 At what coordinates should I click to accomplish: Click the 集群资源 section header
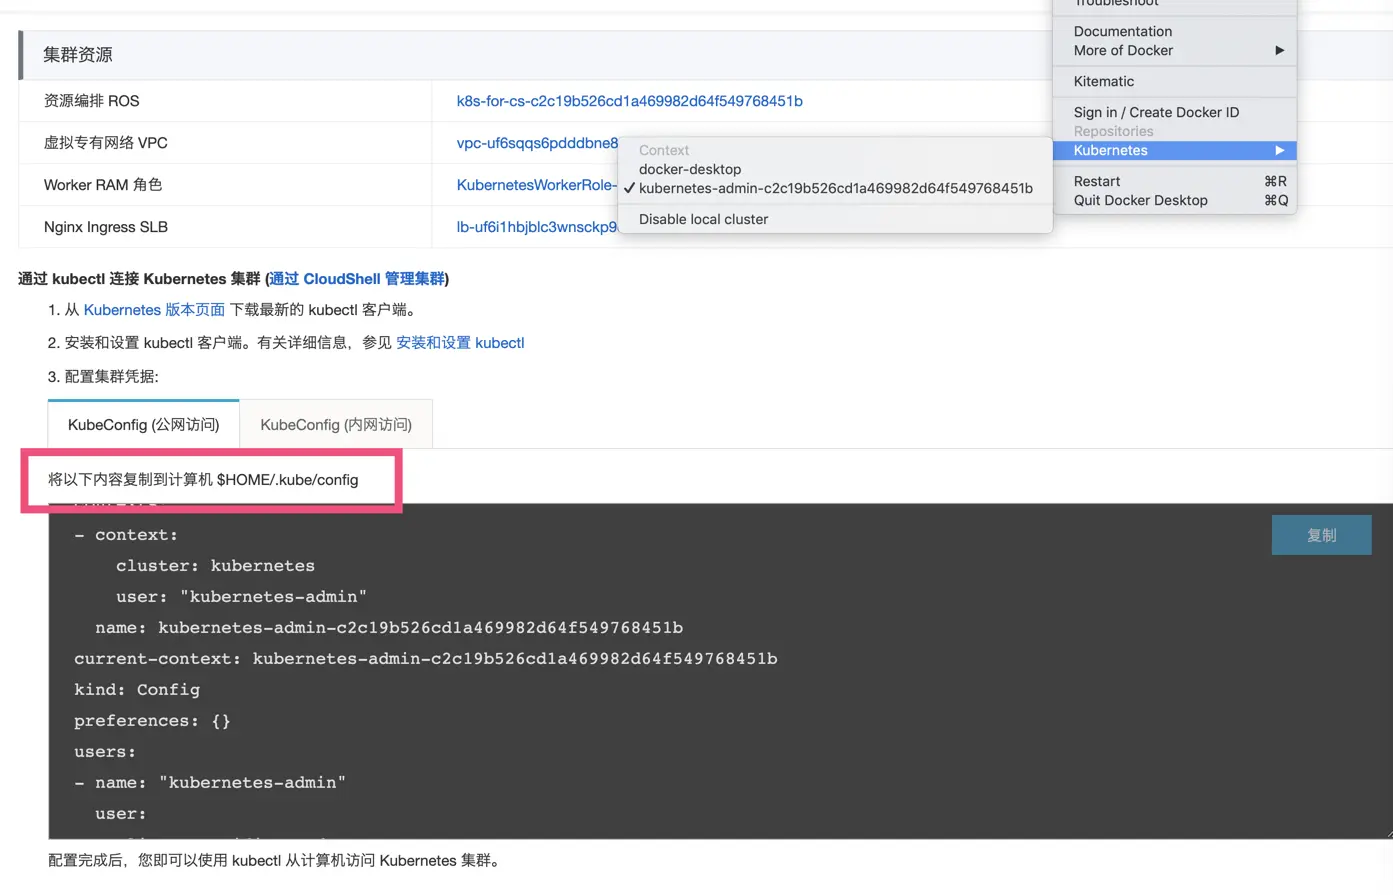click(78, 55)
